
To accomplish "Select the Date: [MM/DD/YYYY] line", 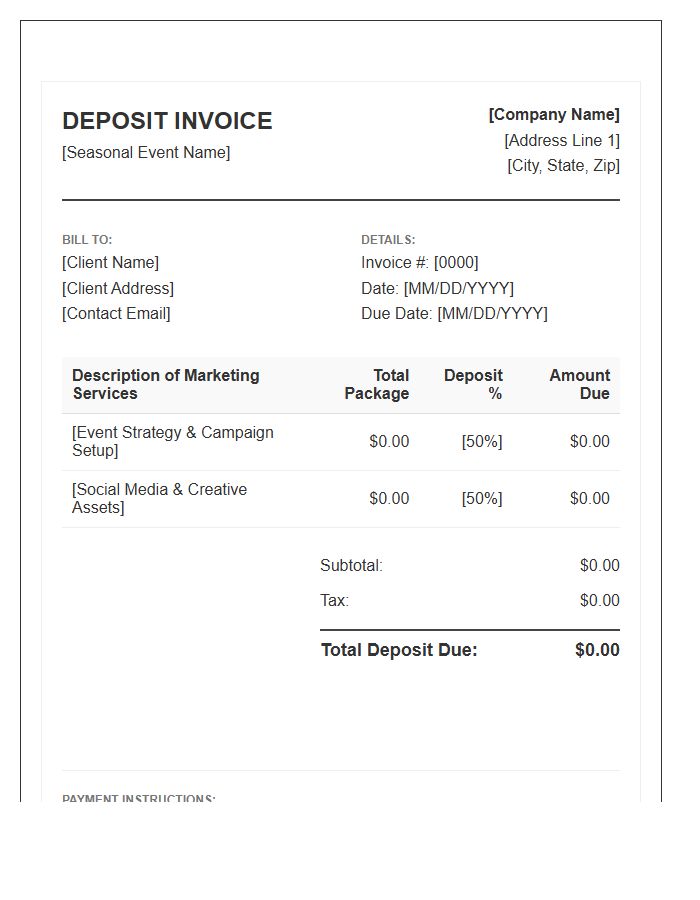I will click(437, 288).
